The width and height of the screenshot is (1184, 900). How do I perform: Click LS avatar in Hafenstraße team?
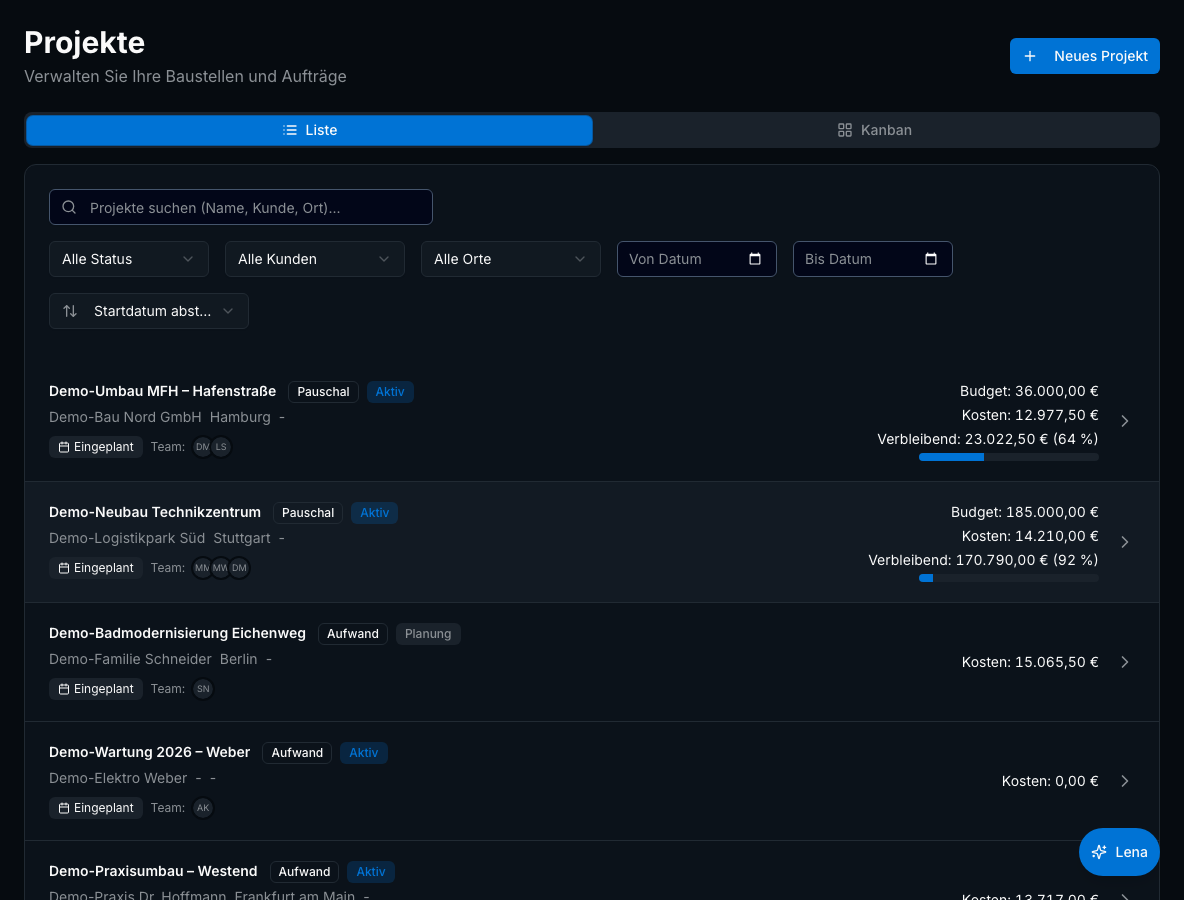click(x=221, y=447)
